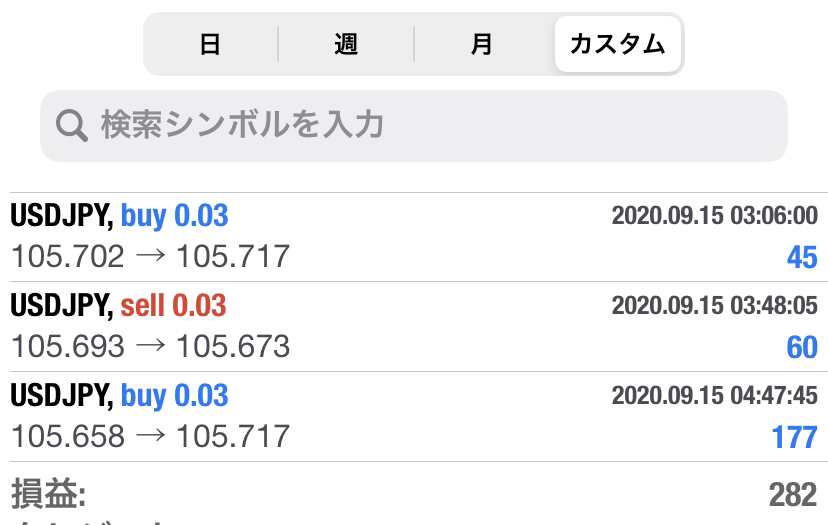Open the USDJPY sell 0.03 trade row

click(x=414, y=326)
